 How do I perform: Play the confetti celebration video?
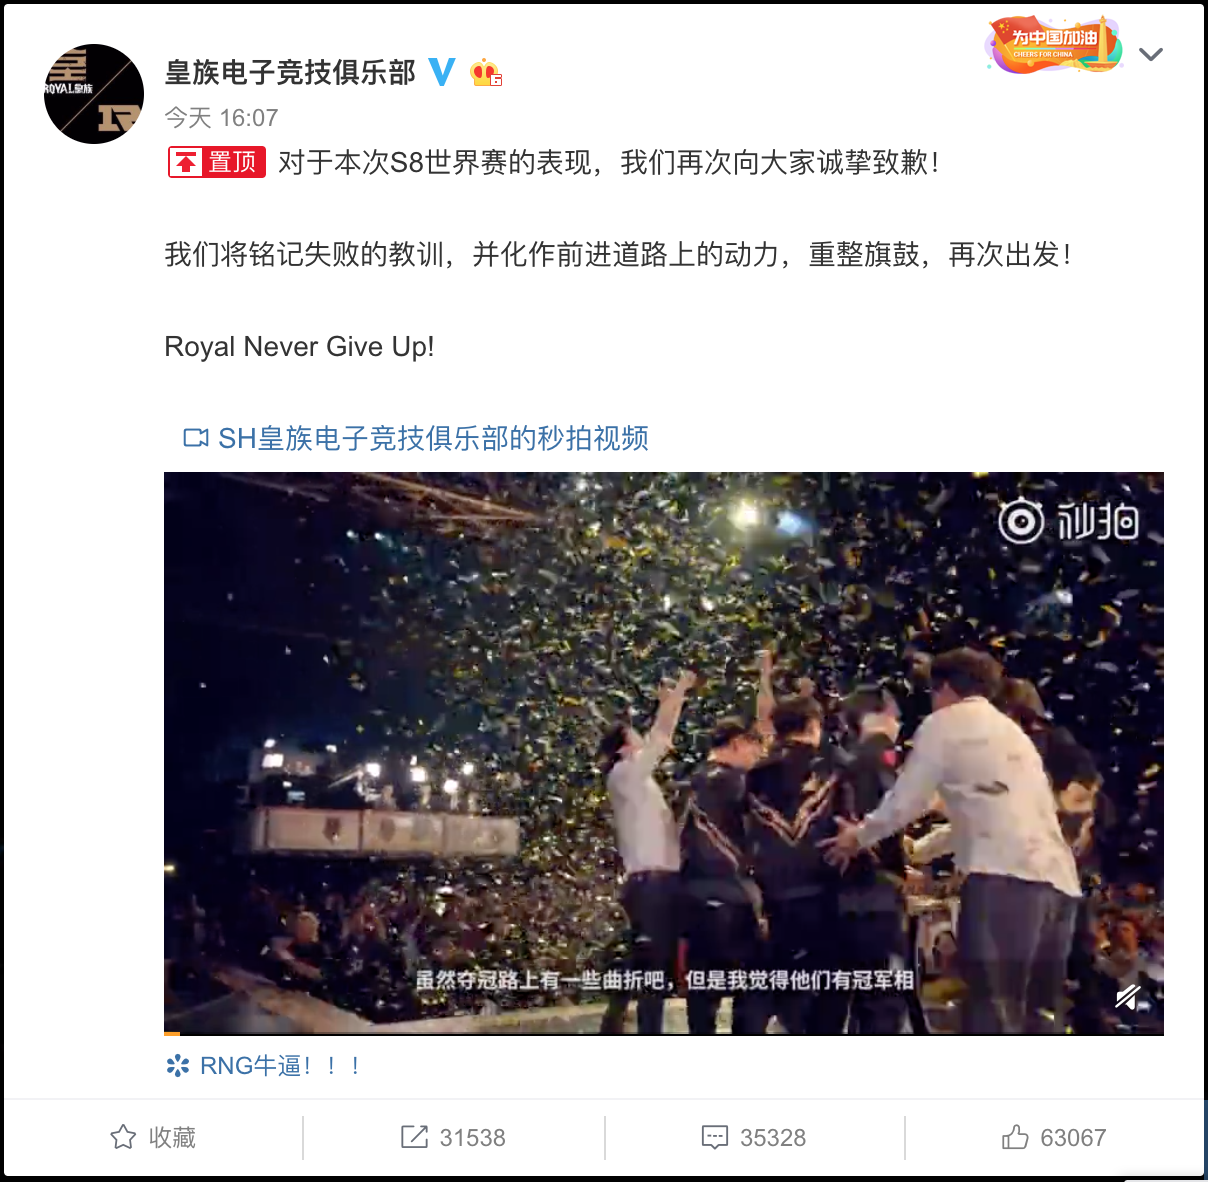pos(664,752)
